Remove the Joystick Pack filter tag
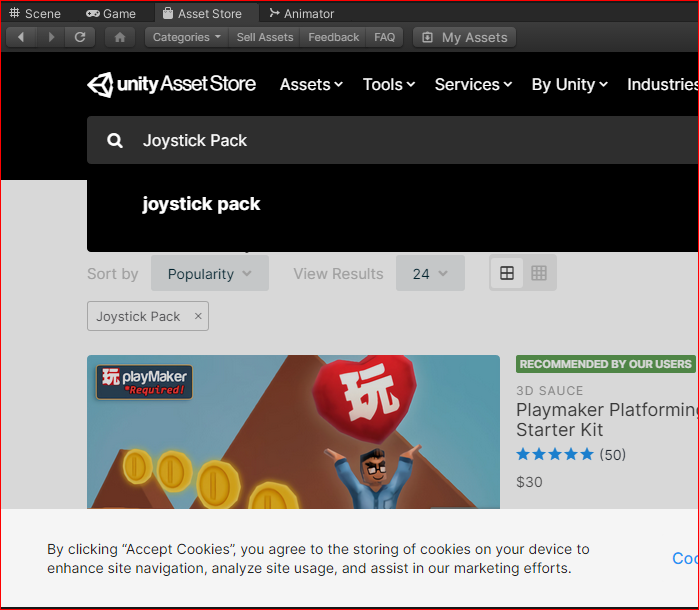This screenshot has height=610, width=699. [x=198, y=316]
